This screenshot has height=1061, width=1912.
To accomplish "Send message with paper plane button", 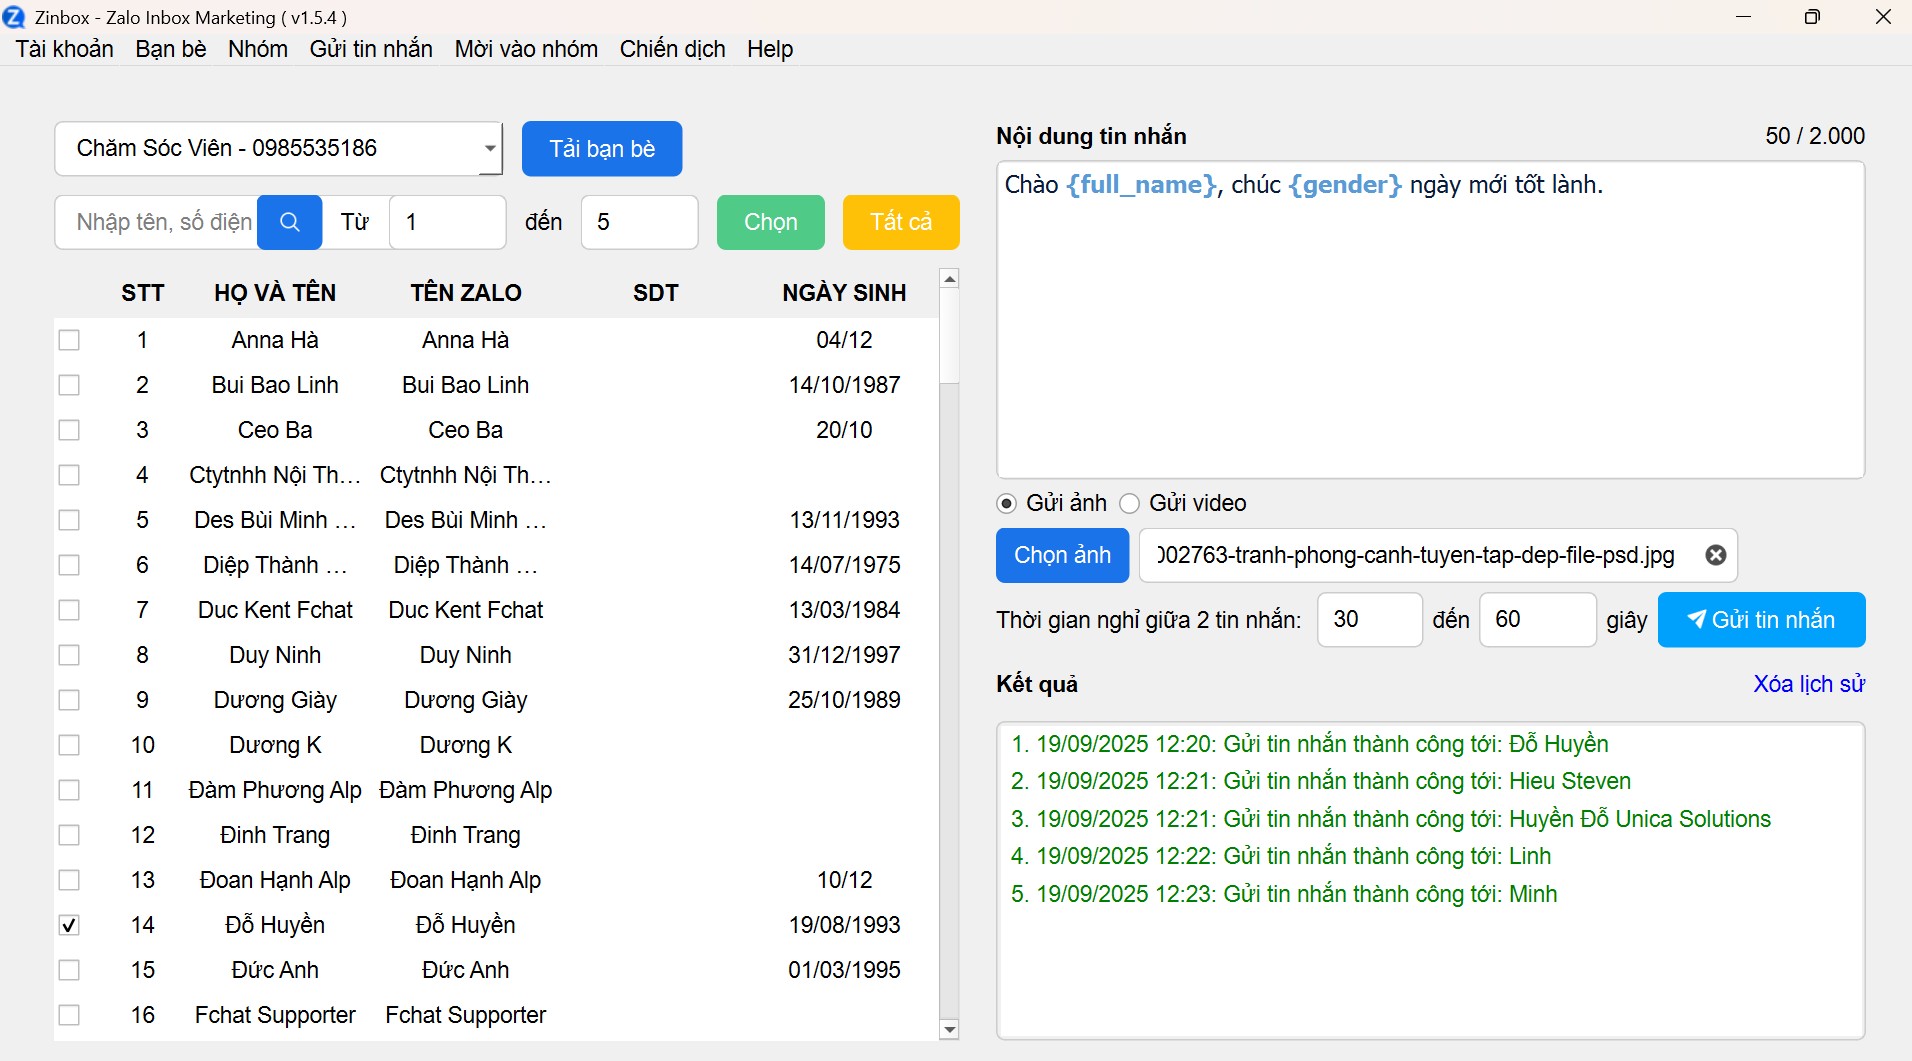I will click(1761, 620).
